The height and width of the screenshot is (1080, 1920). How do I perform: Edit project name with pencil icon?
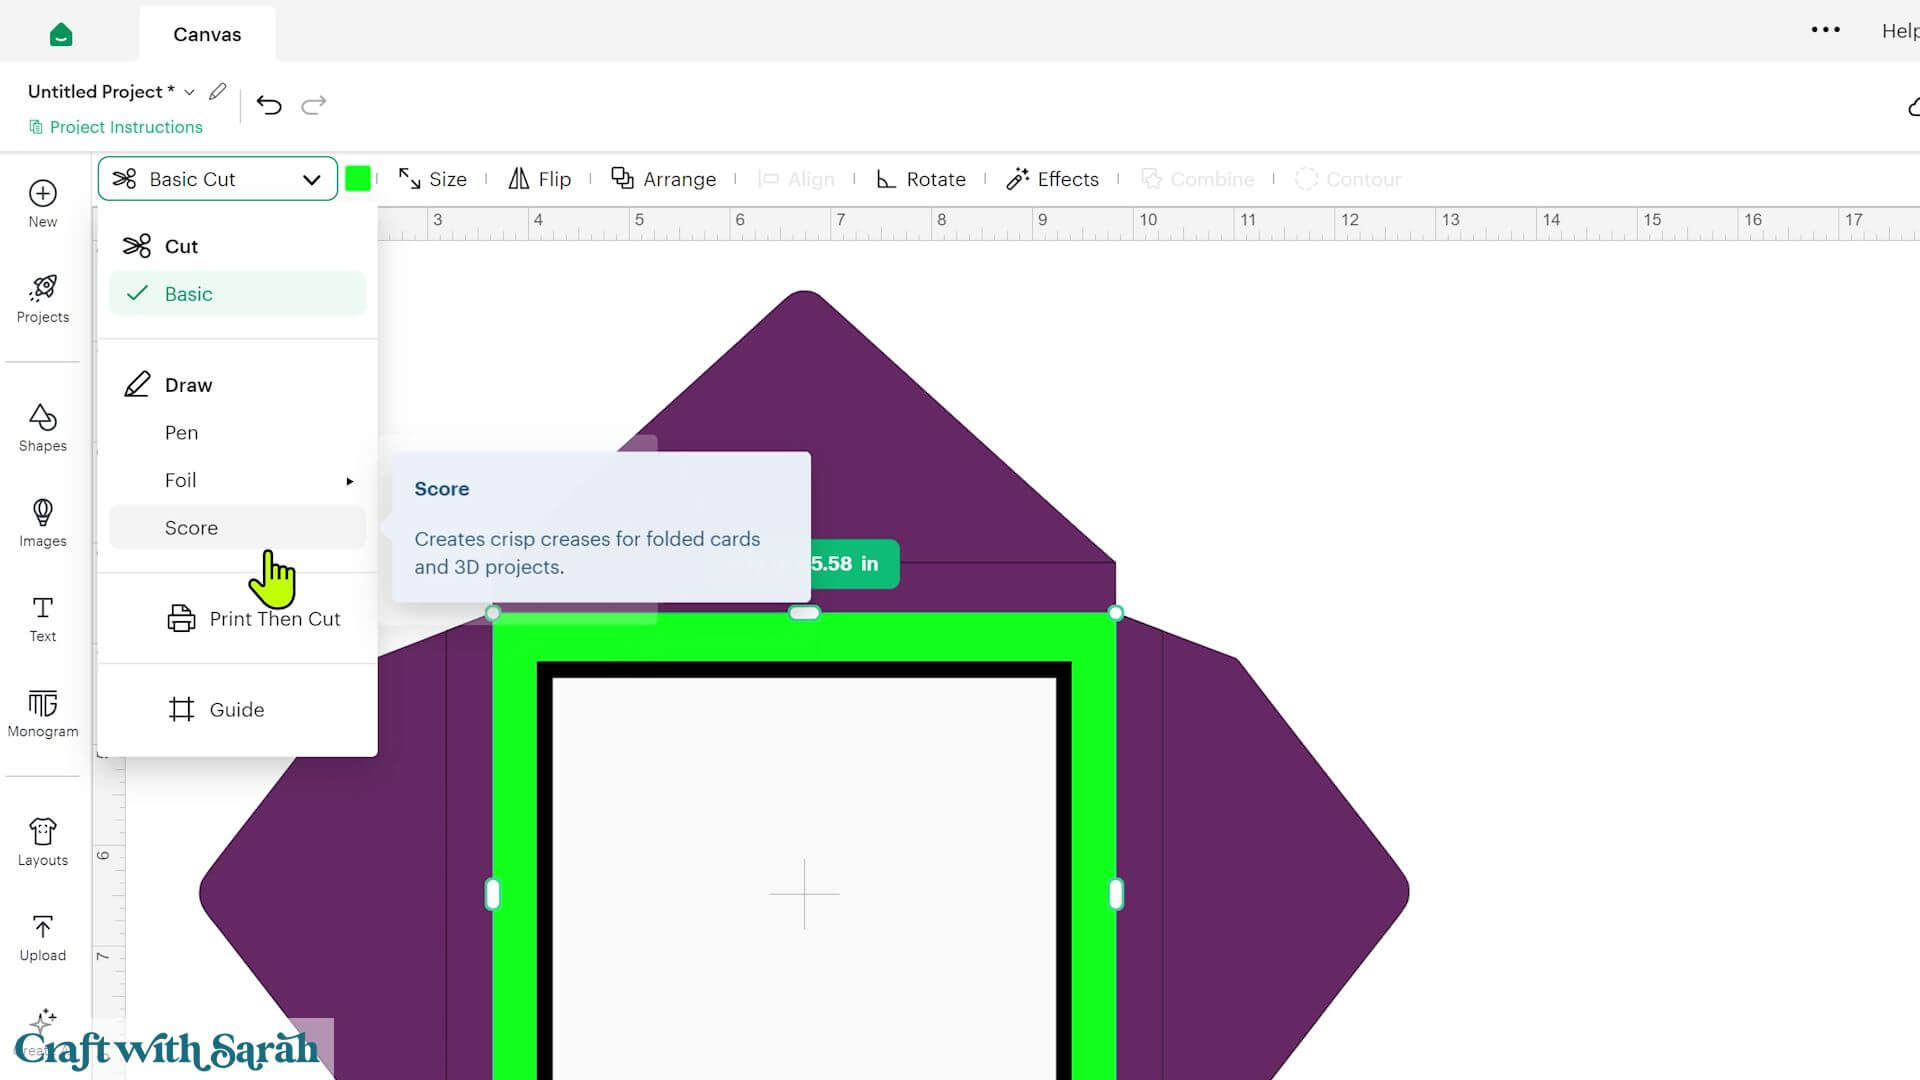click(217, 91)
